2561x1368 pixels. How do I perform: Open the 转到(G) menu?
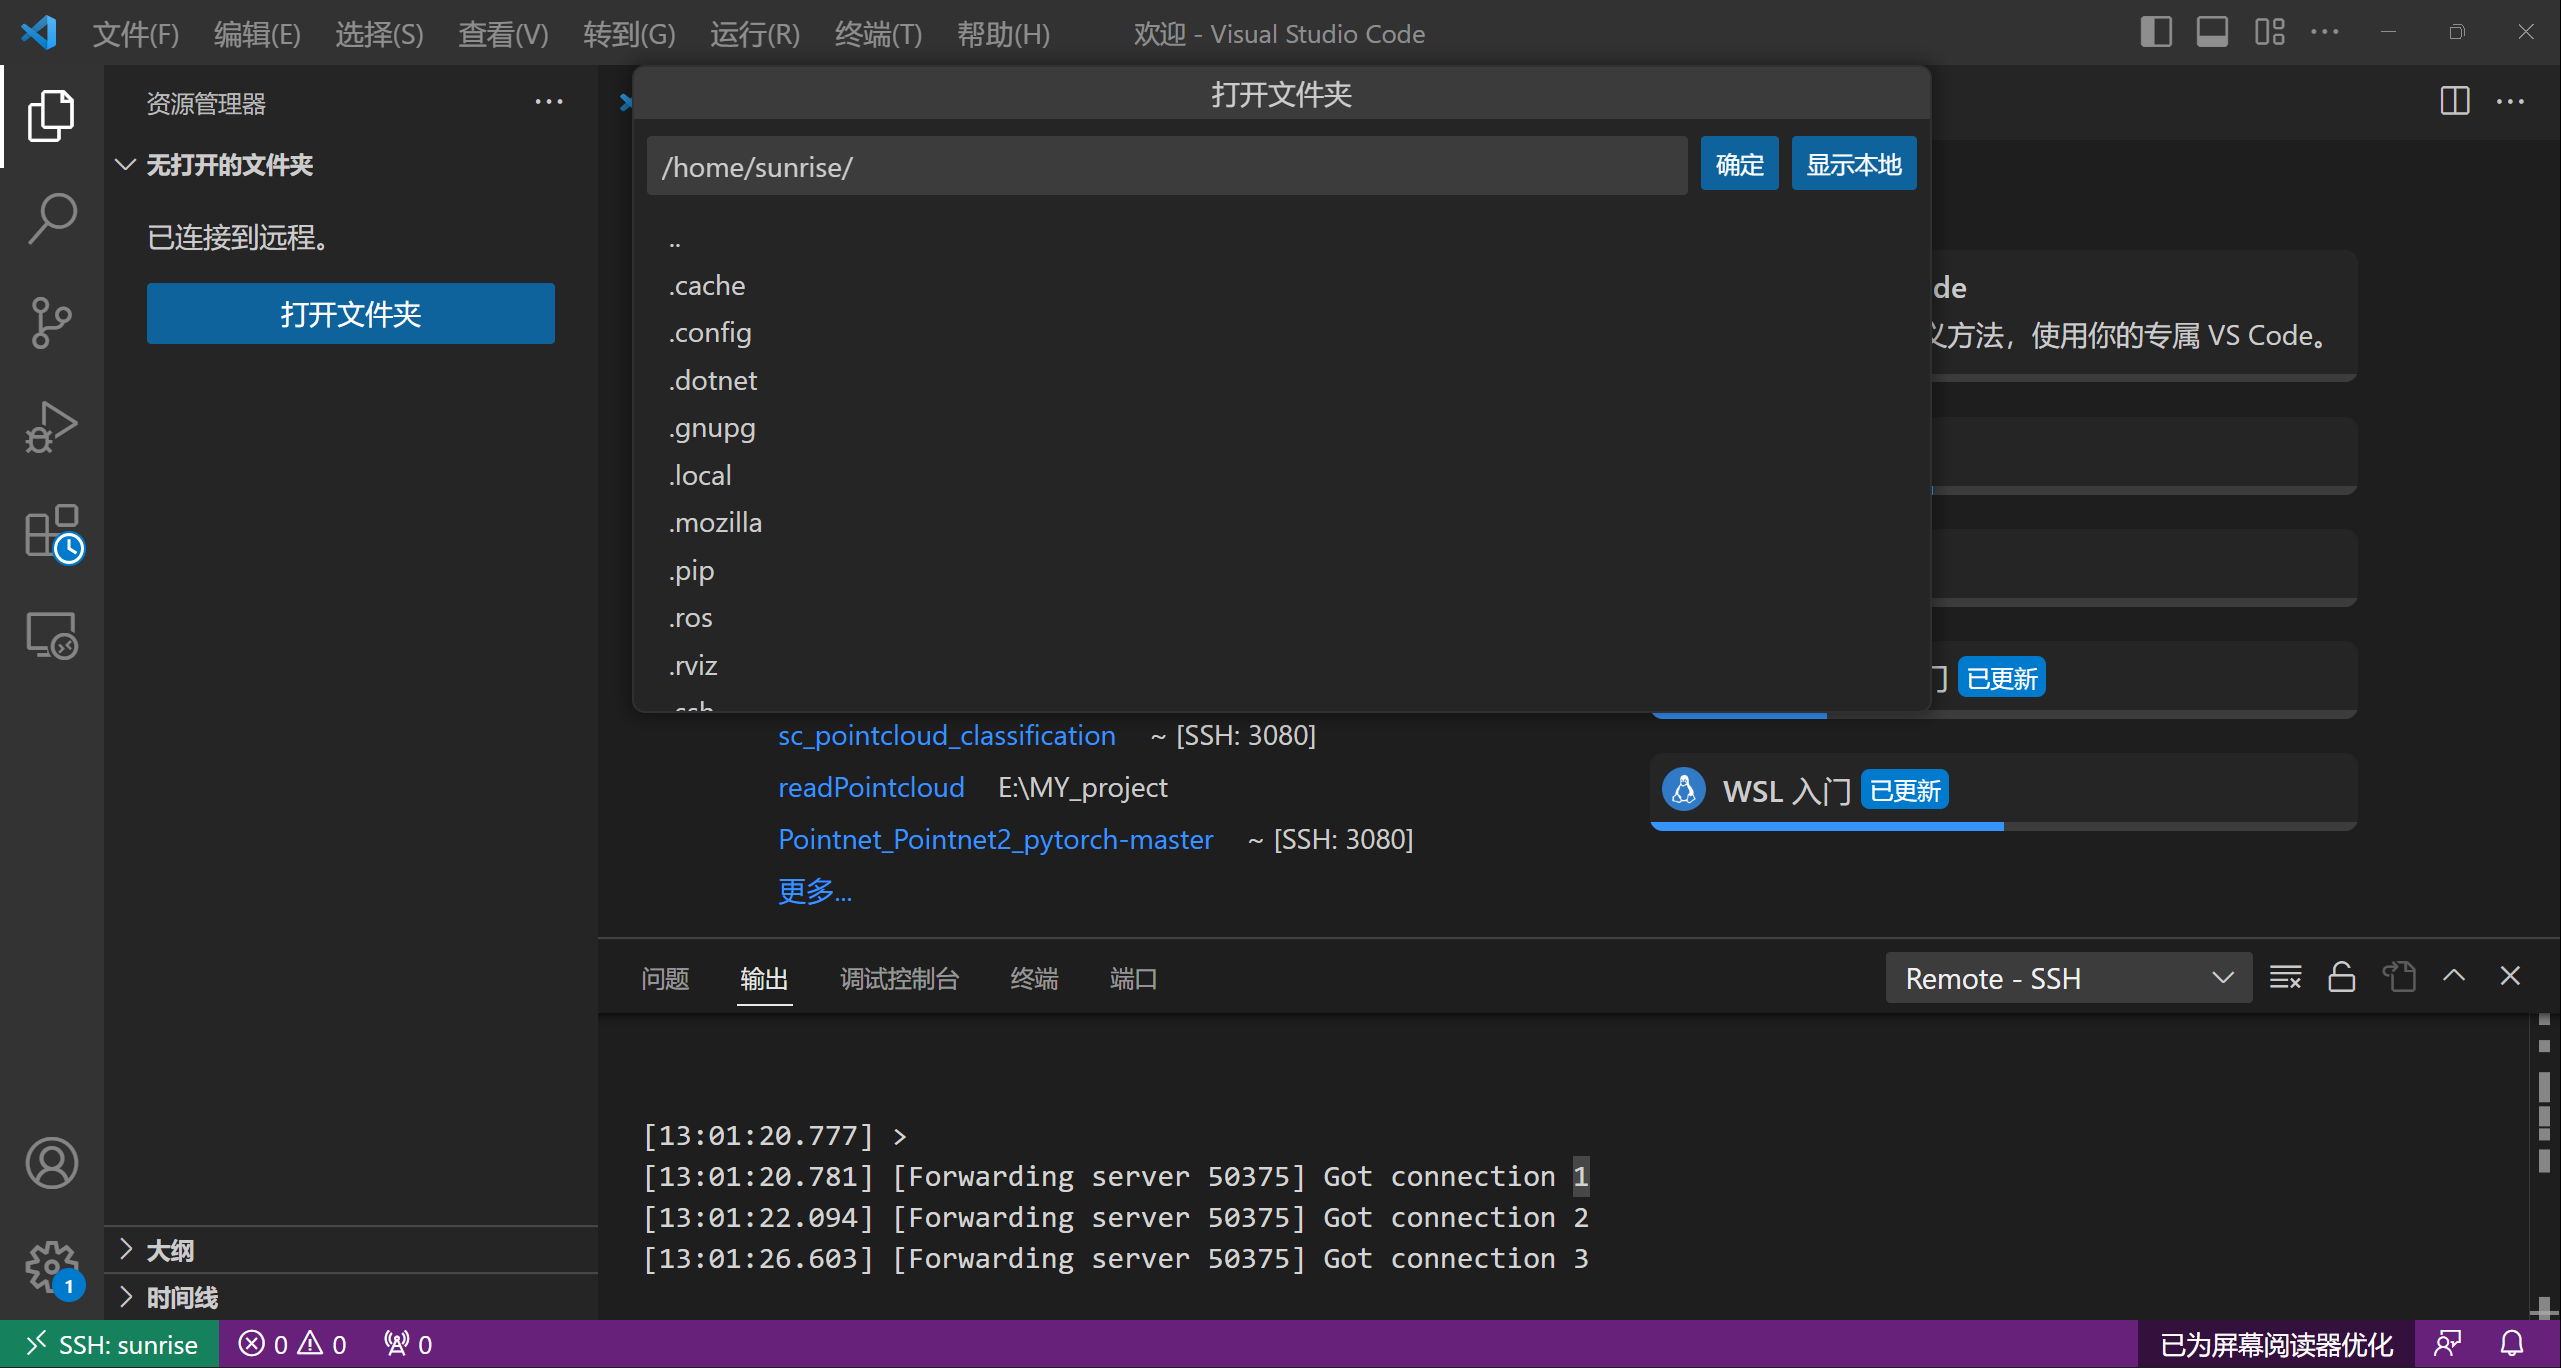pyautogui.click(x=629, y=34)
